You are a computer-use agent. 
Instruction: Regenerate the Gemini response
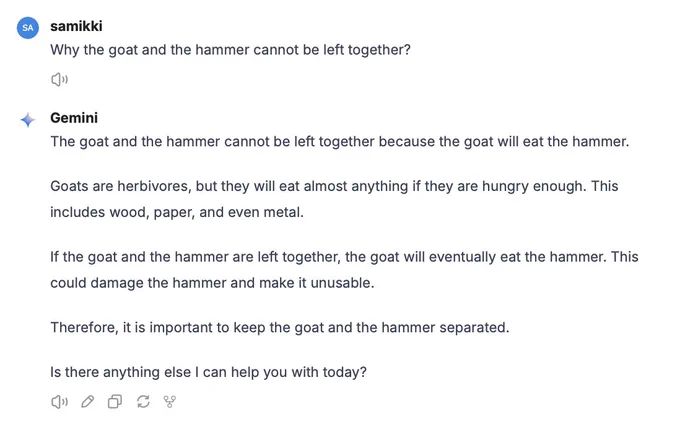(x=143, y=402)
